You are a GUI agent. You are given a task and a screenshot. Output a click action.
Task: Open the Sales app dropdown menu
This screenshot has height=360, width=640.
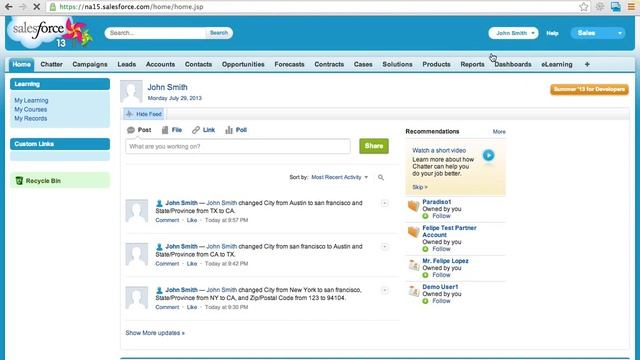pyautogui.click(x=598, y=33)
